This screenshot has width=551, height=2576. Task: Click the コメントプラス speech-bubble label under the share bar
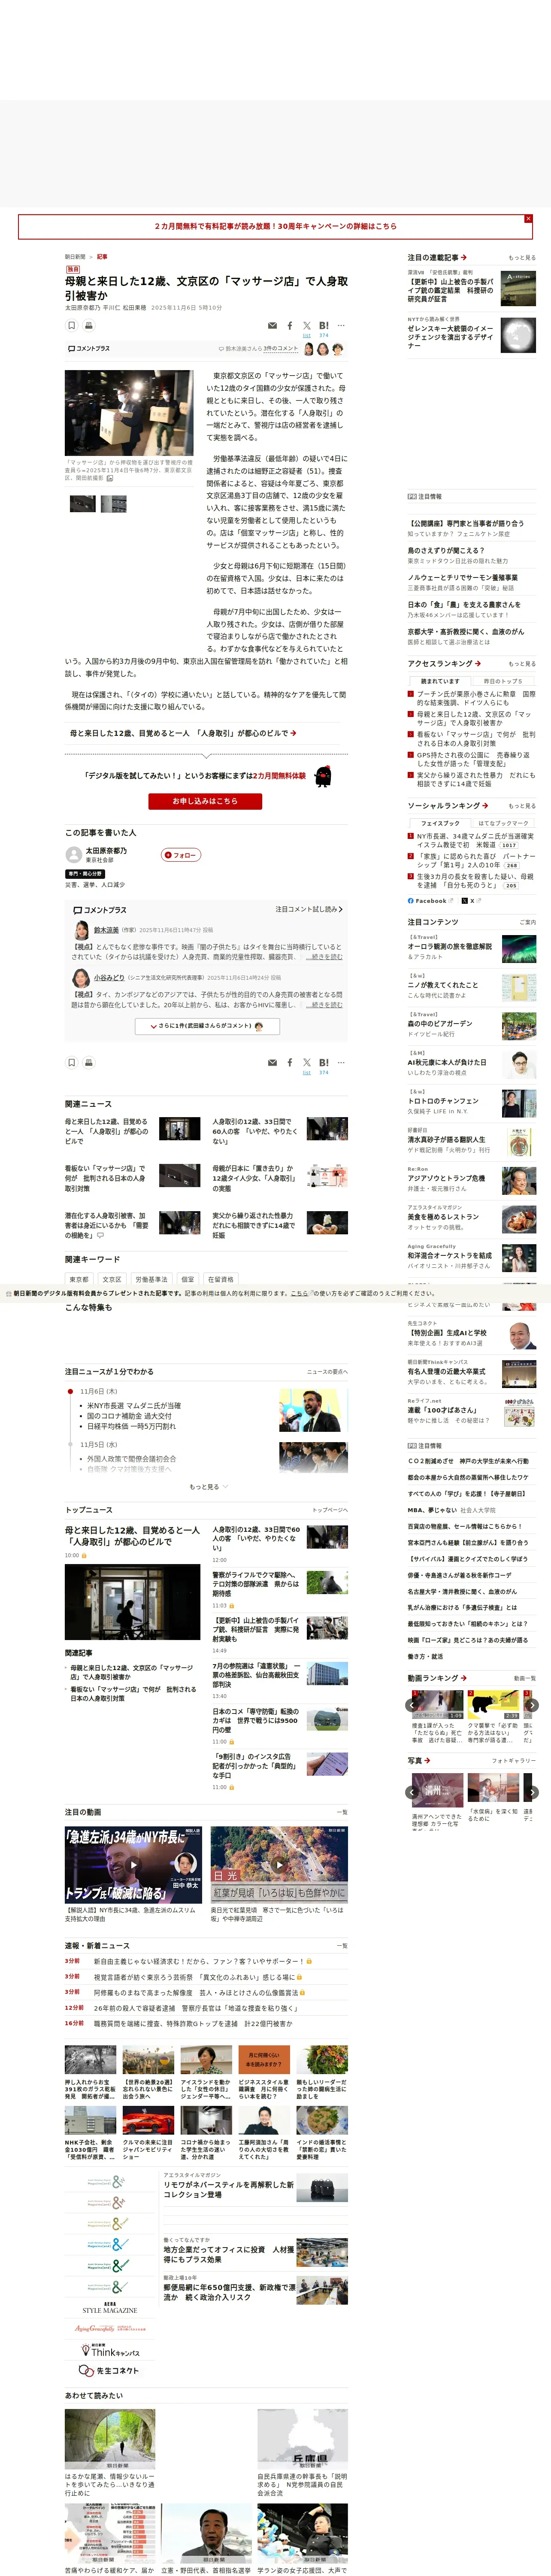(x=89, y=349)
